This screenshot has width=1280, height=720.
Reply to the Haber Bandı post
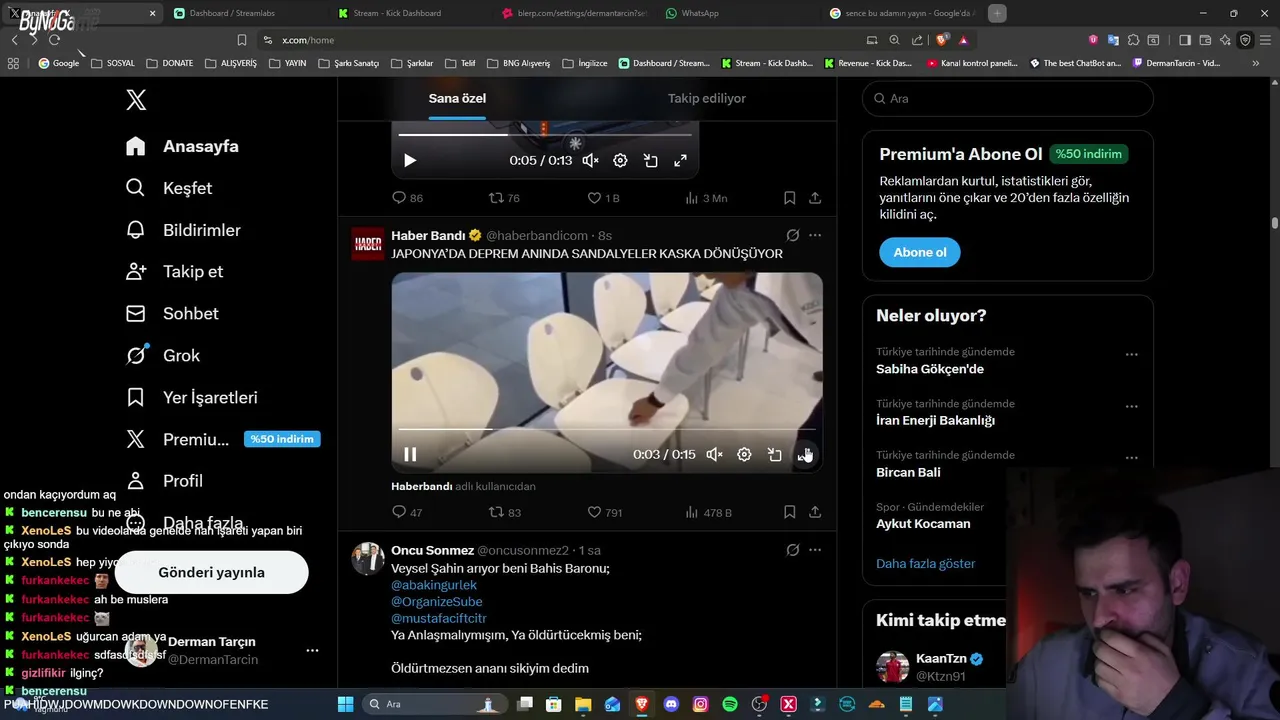(x=407, y=512)
